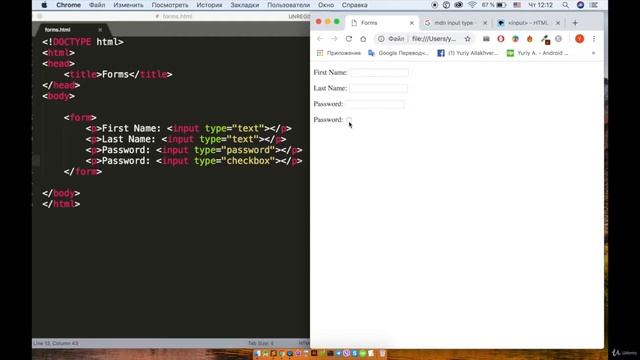This screenshot has width=640, height=360.
Task: Click the screen recording menu bar icon
Action: click(435, 5)
